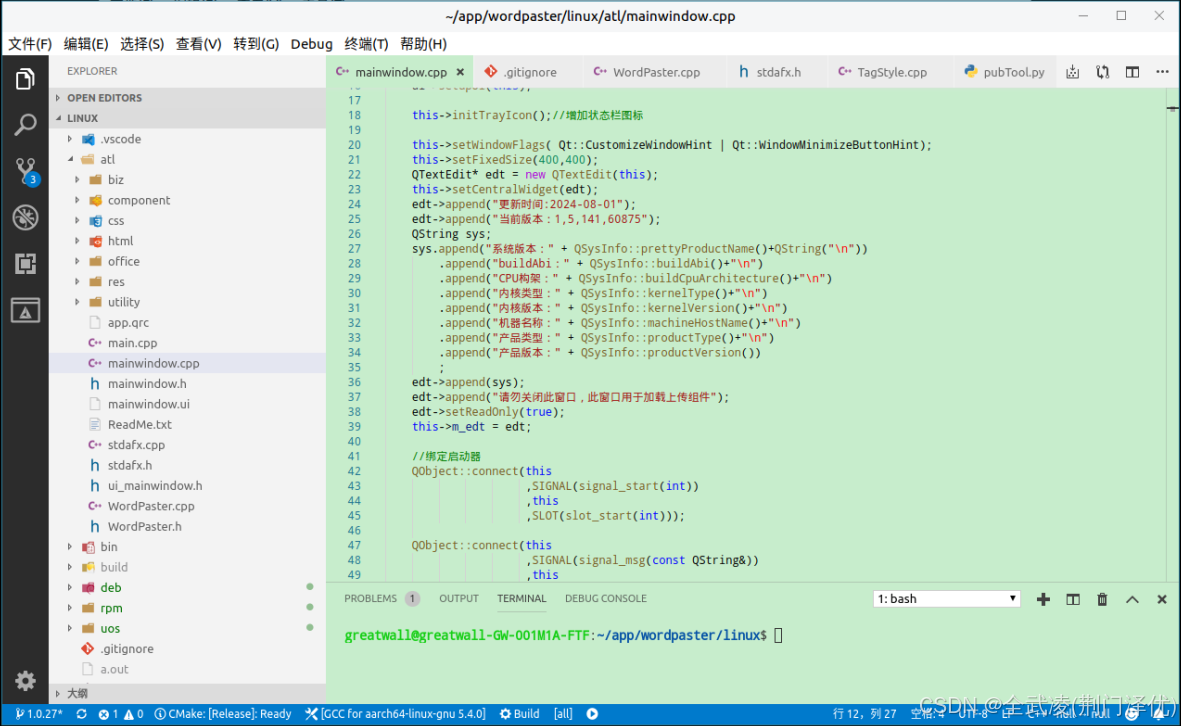The image size is (1181, 726).
Task: Open the 编辑(E) menu
Action: (86, 44)
